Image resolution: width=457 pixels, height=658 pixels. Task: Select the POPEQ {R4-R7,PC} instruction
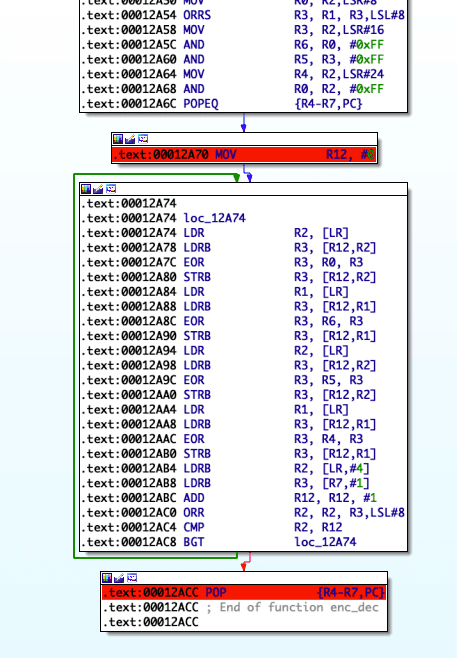(222, 104)
